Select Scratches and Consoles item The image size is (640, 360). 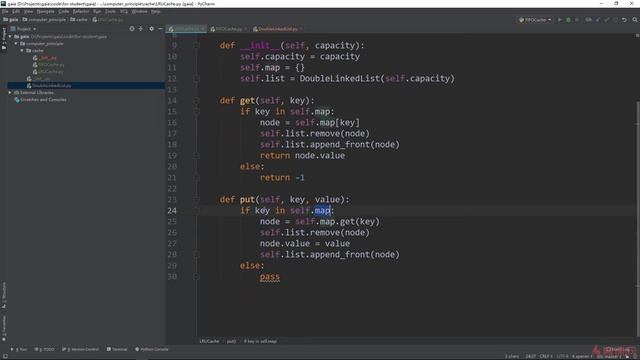tap(40, 99)
